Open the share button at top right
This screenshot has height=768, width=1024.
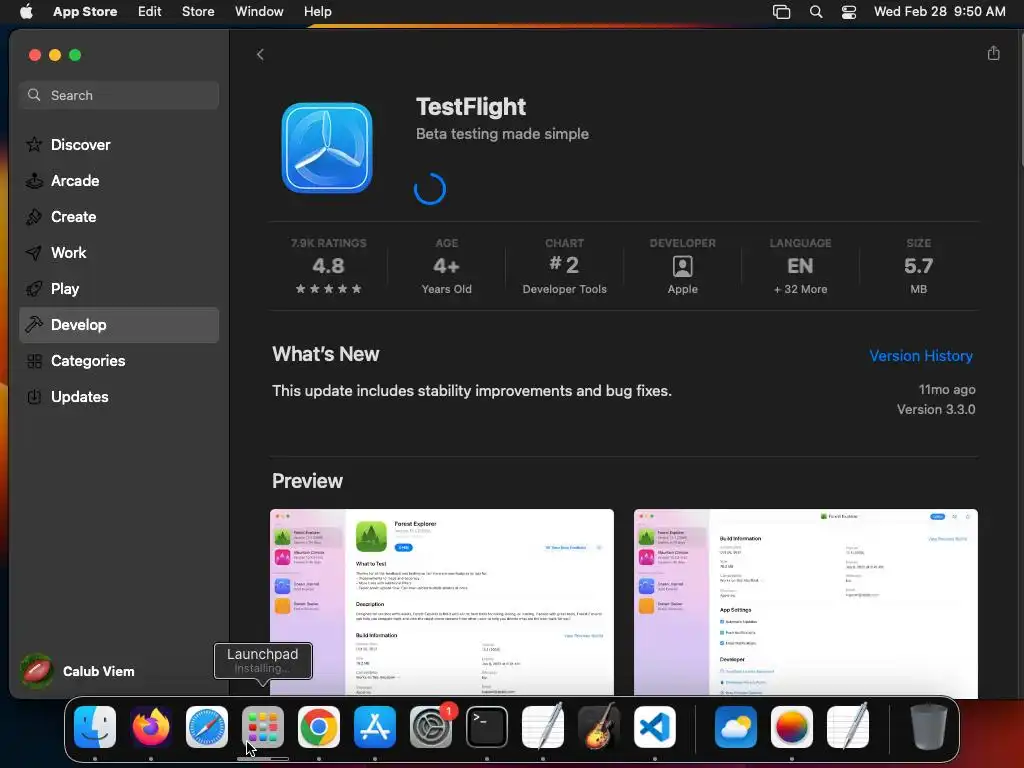point(993,53)
